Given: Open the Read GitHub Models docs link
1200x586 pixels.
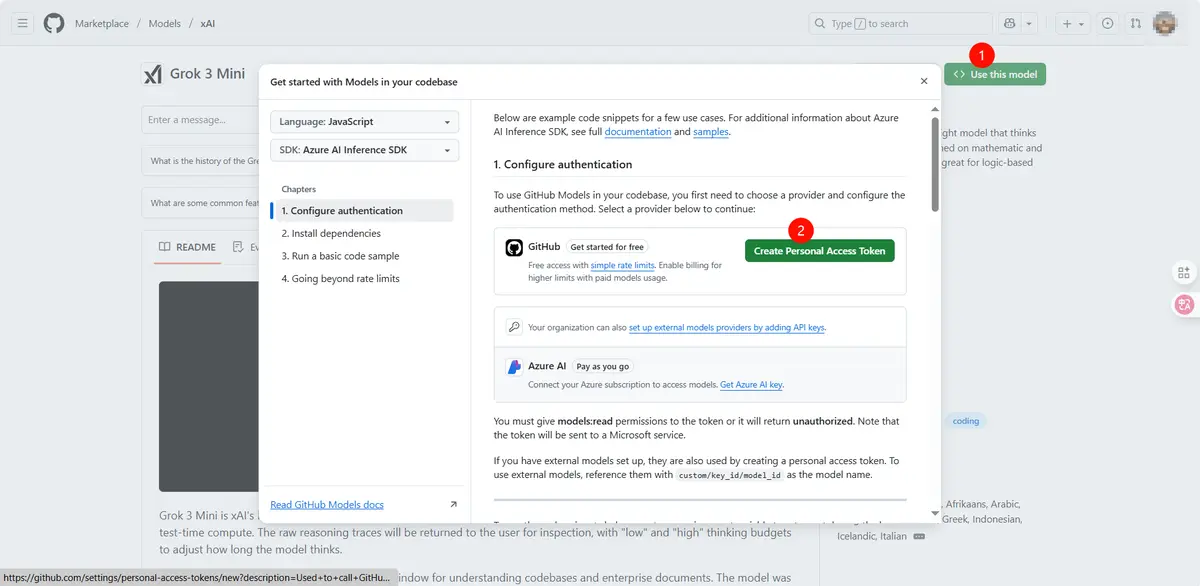Looking at the screenshot, I should click(x=327, y=504).
